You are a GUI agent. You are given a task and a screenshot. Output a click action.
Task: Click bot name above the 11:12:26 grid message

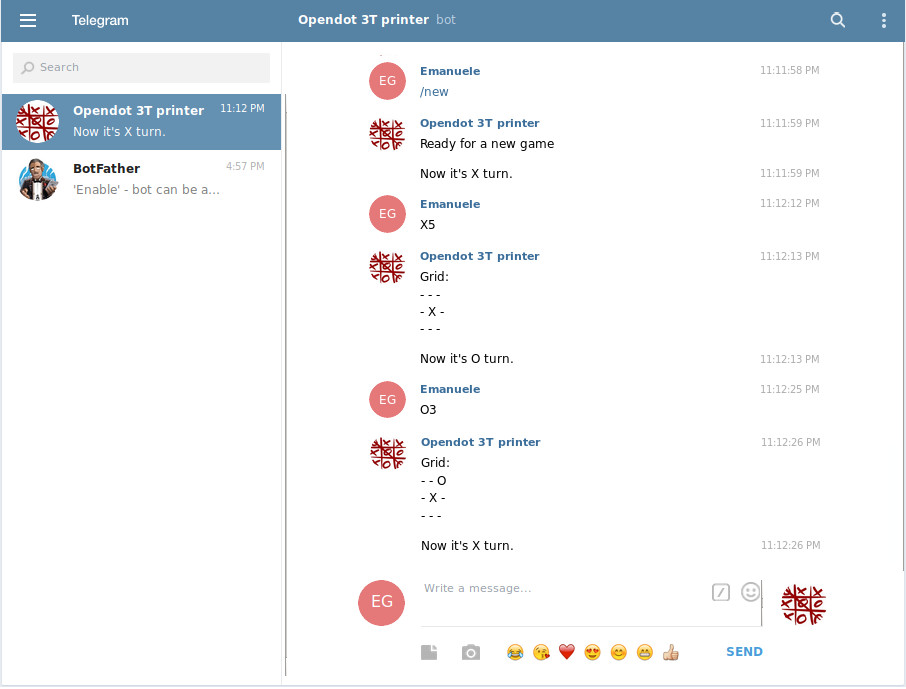click(x=481, y=442)
